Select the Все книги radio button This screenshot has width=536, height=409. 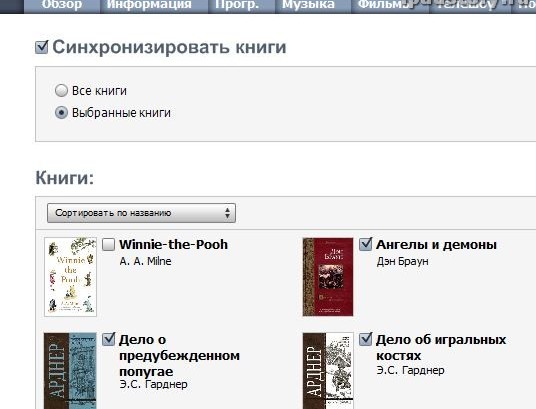click(62, 91)
